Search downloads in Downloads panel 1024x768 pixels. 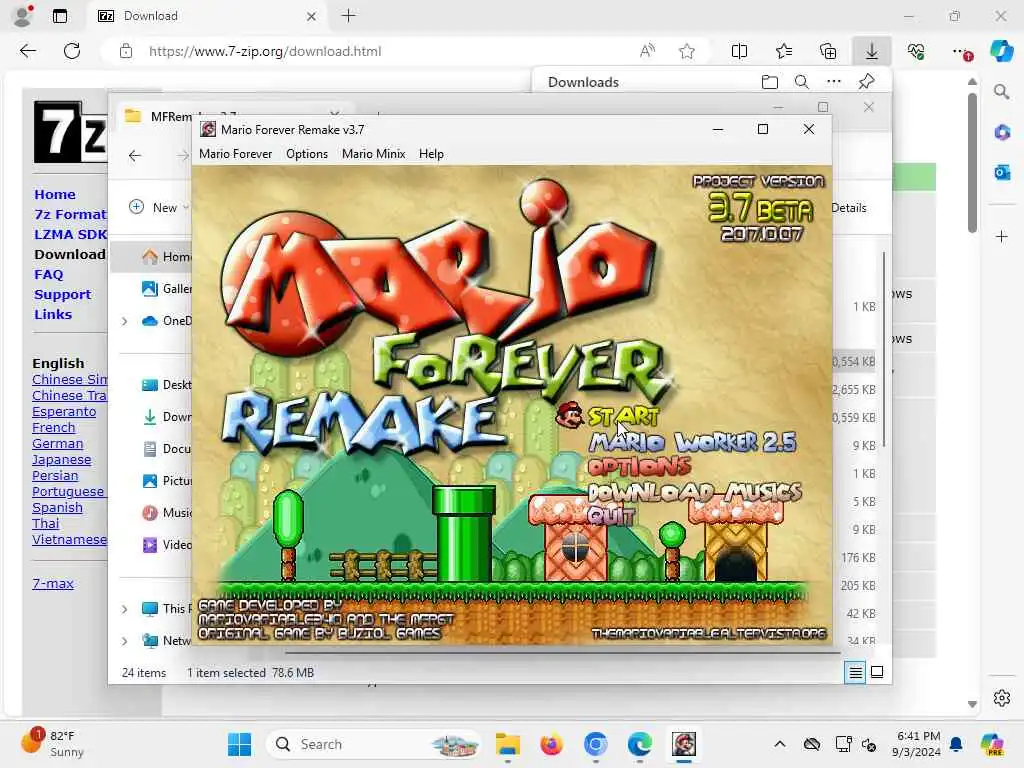[802, 82]
